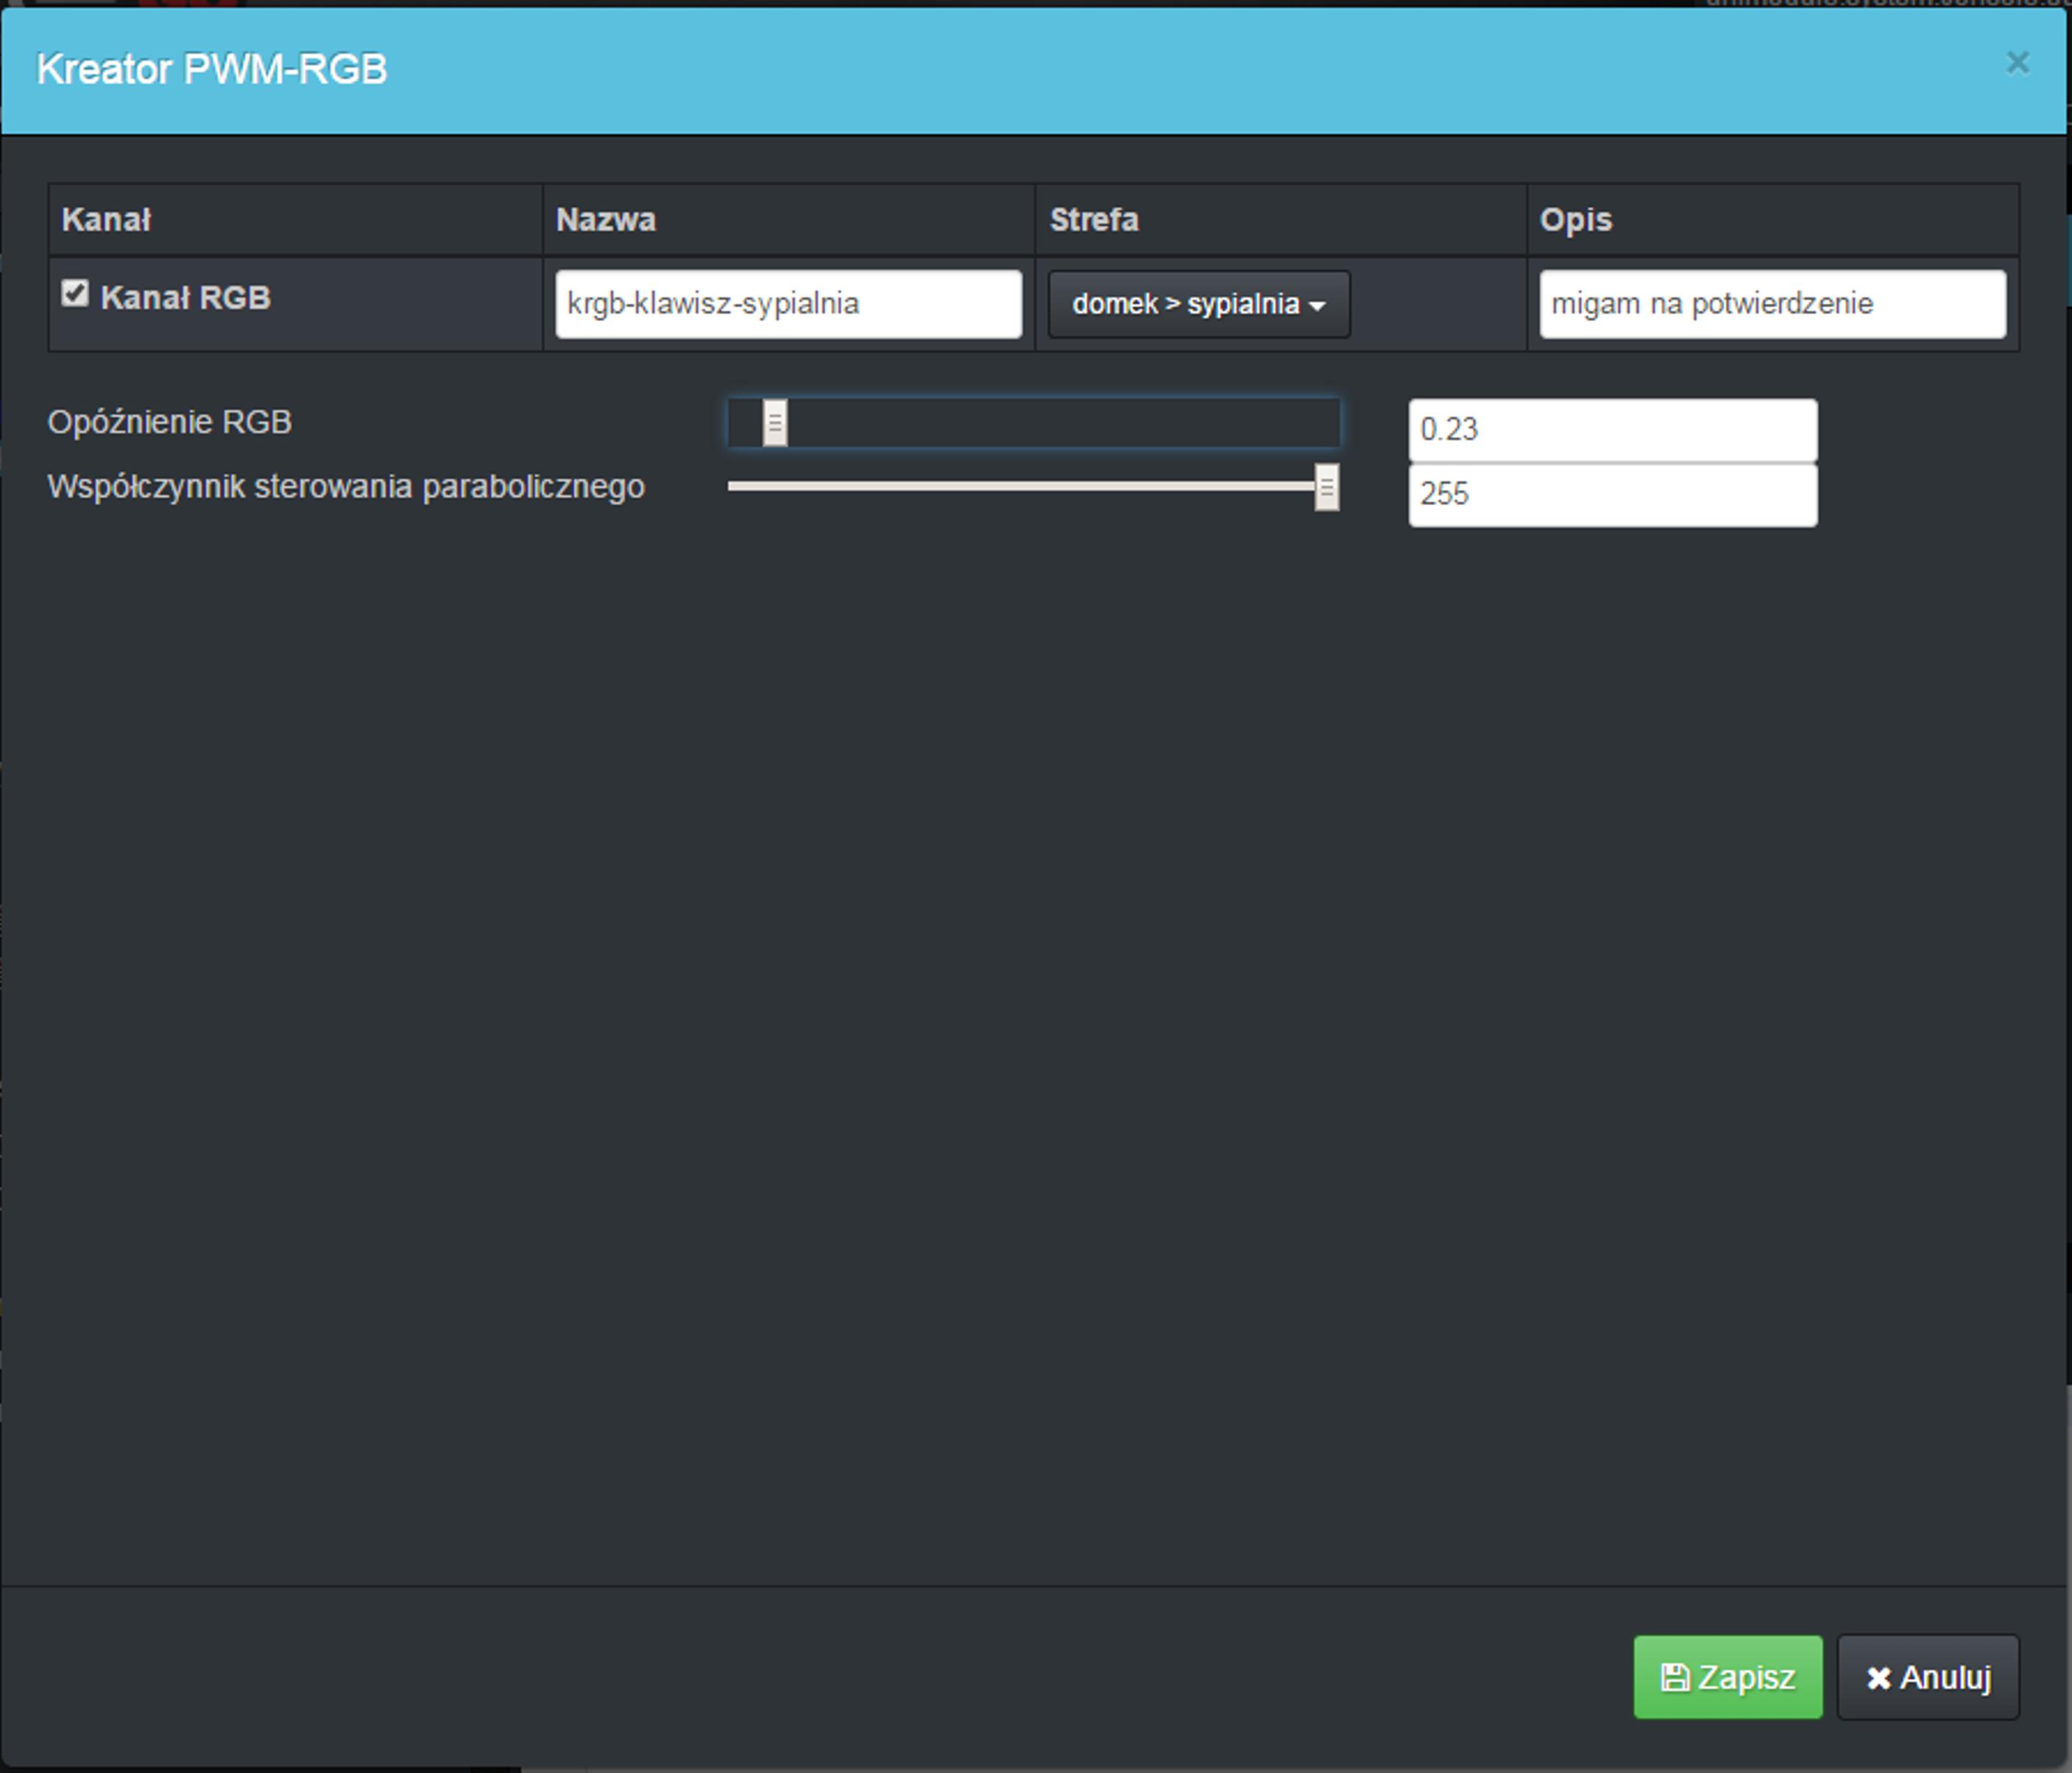
Task: Click the Nazwa column header
Action: pyautogui.click(x=605, y=220)
